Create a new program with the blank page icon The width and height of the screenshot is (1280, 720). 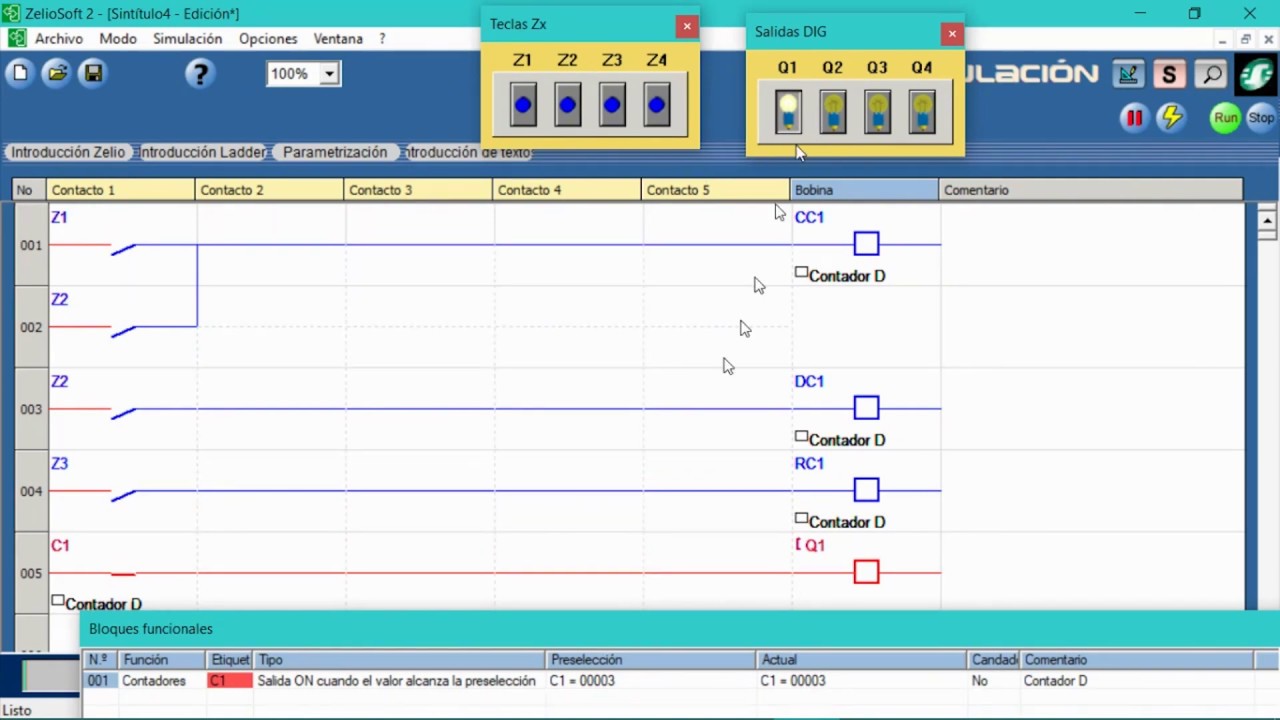20,73
